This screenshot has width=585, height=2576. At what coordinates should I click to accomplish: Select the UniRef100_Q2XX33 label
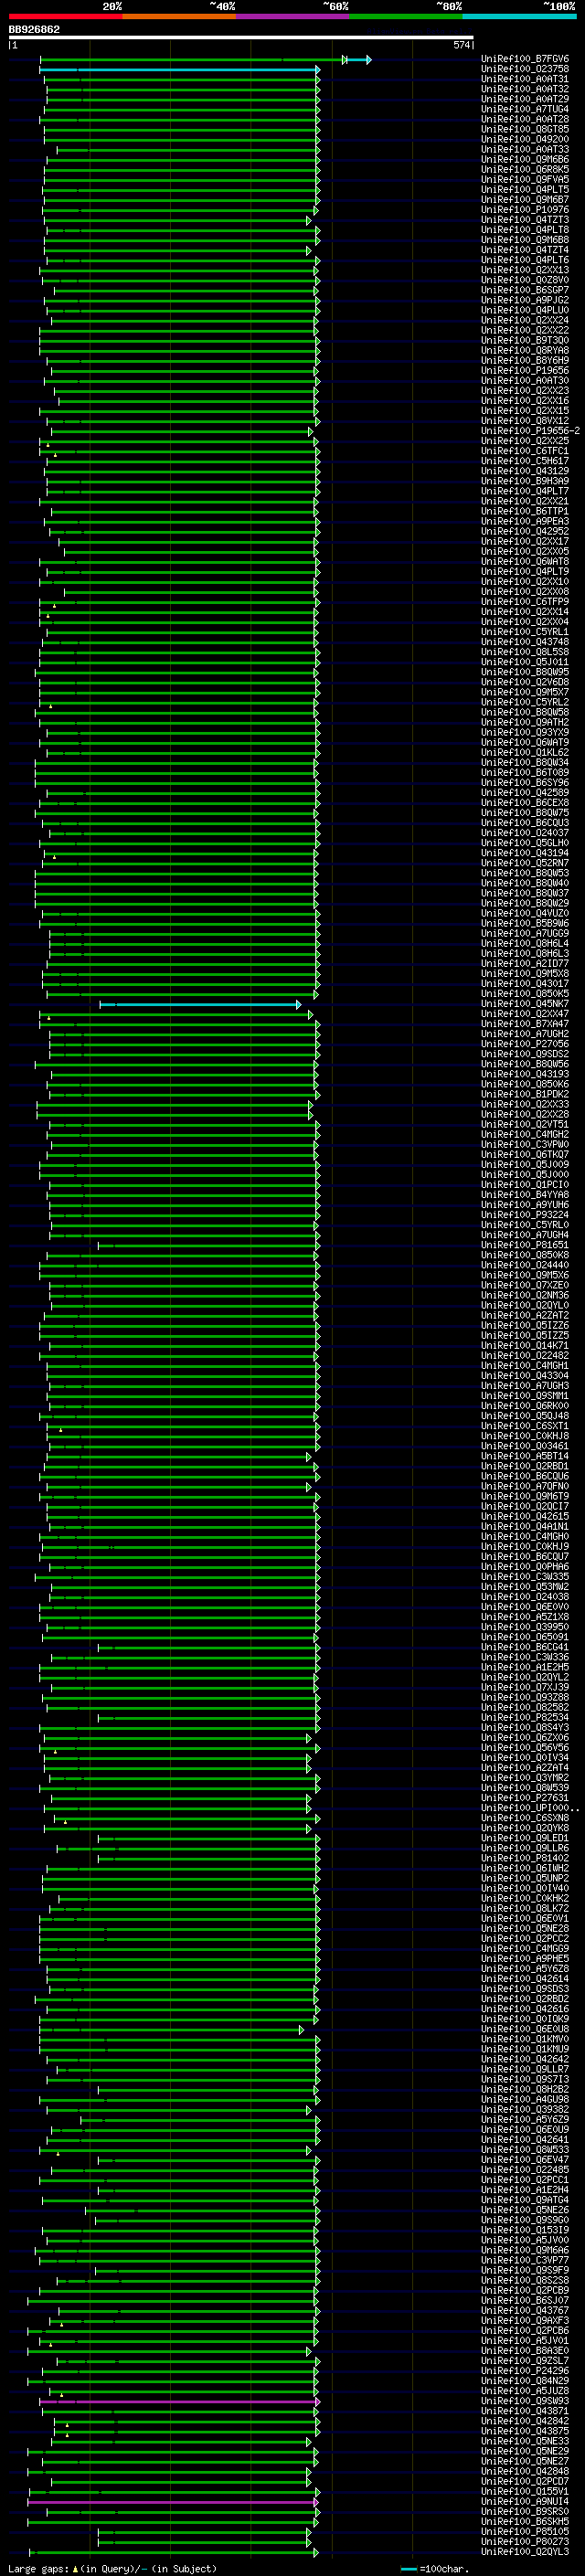click(524, 1104)
